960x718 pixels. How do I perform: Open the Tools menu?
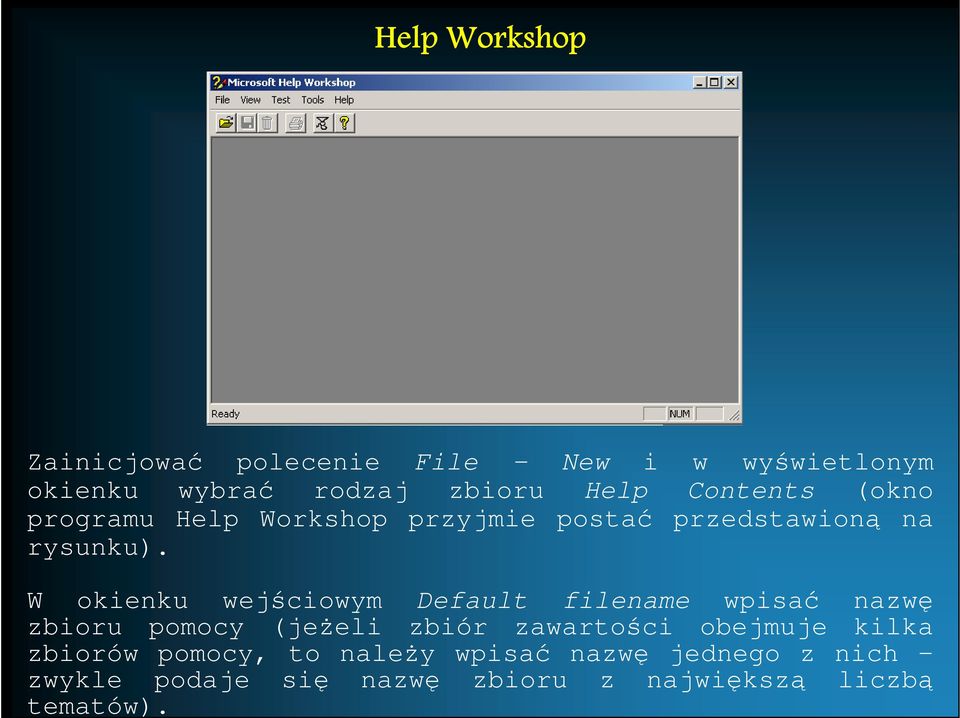click(x=312, y=100)
